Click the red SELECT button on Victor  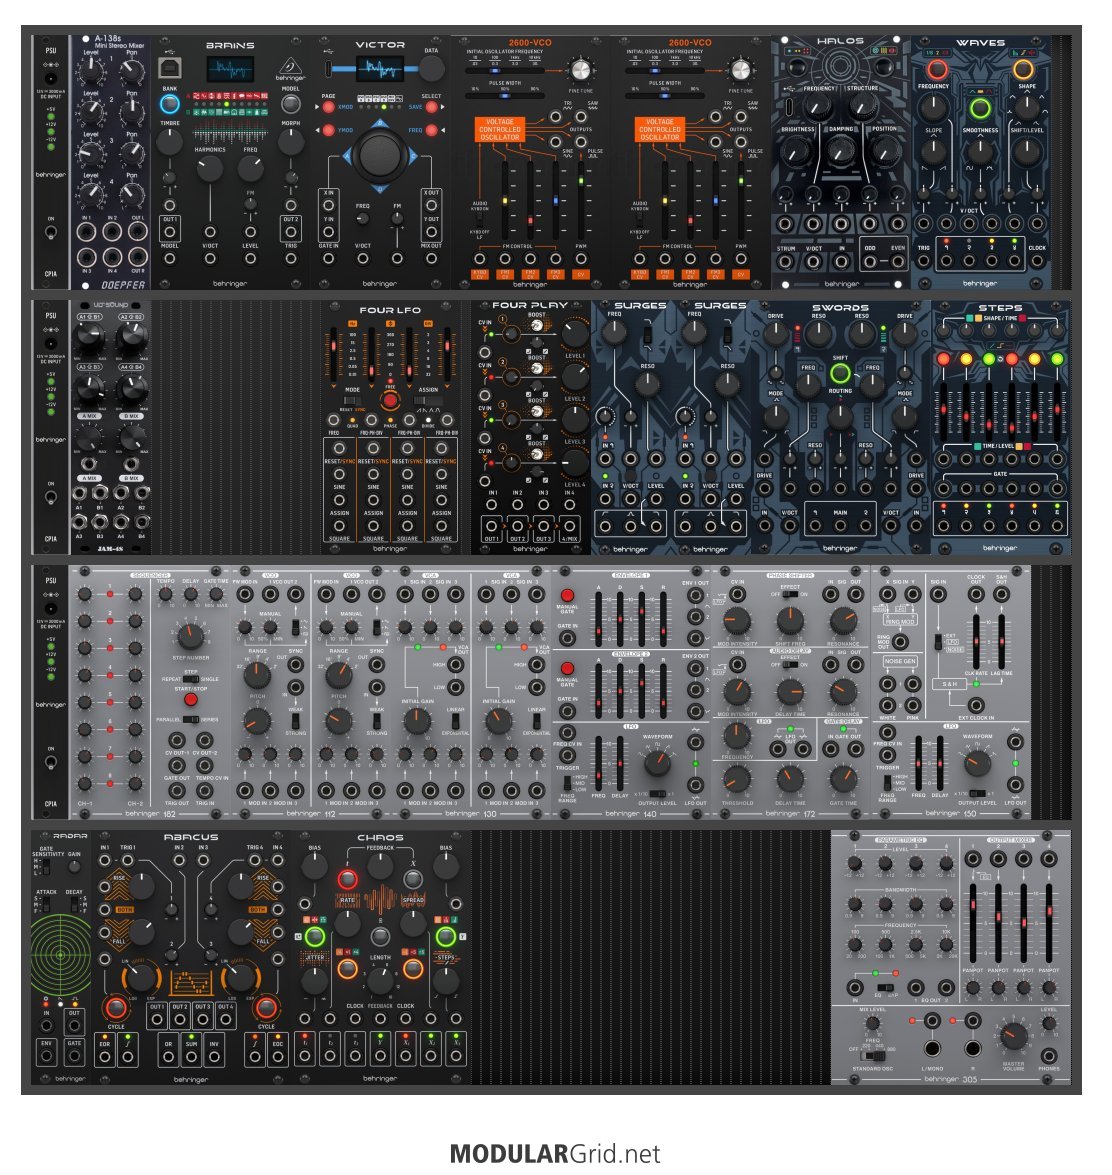[432, 107]
